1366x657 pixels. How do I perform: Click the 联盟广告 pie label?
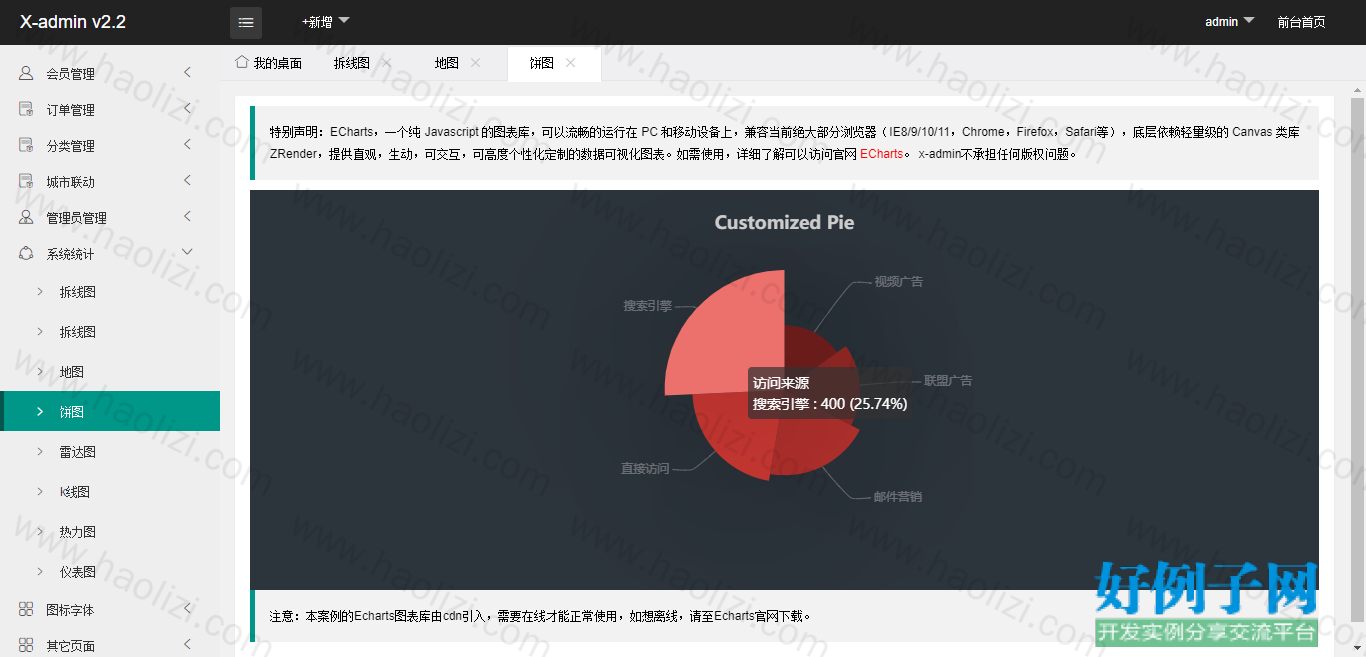tap(948, 381)
